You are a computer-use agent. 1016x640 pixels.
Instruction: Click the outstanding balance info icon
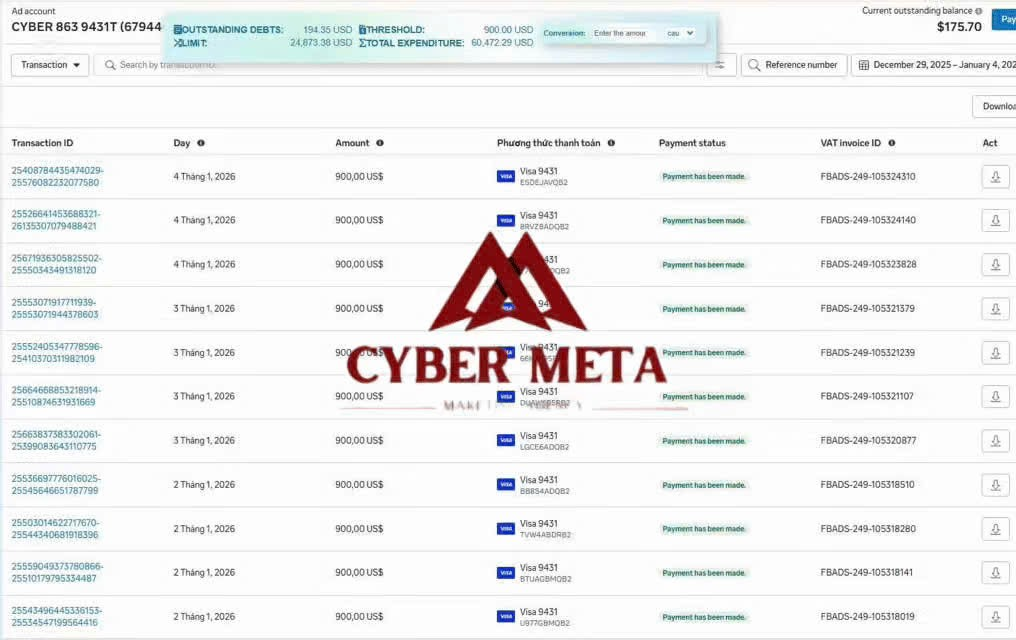point(978,11)
